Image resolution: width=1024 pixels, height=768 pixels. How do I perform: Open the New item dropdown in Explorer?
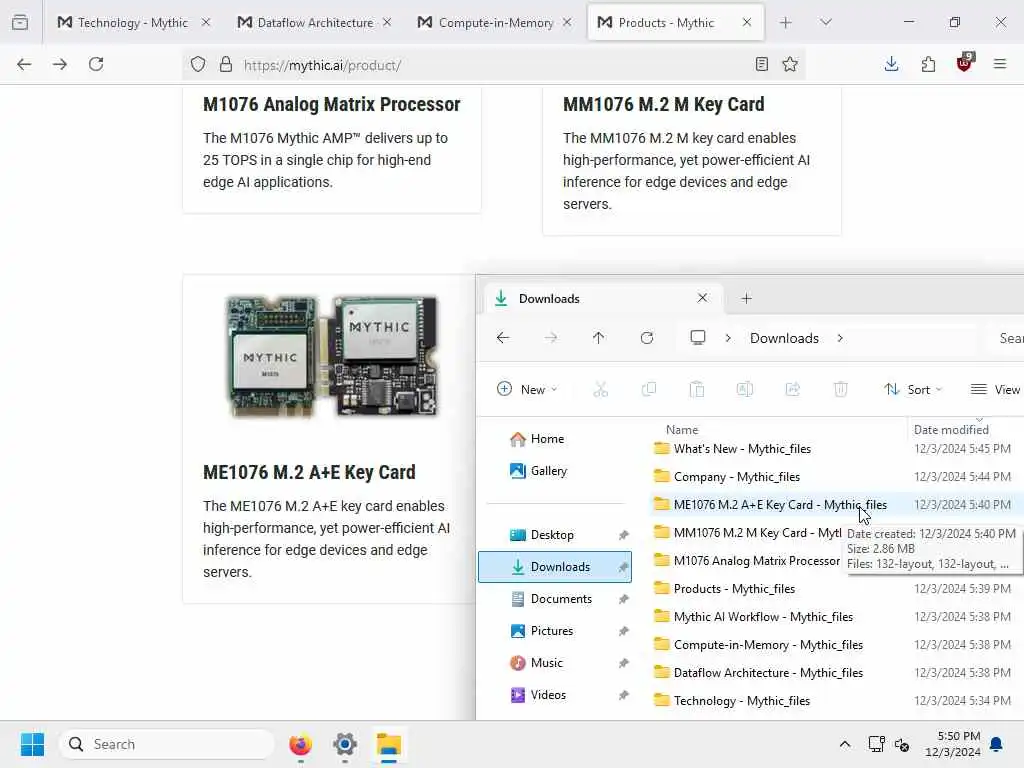pyautogui.click(x=527, y=390)
